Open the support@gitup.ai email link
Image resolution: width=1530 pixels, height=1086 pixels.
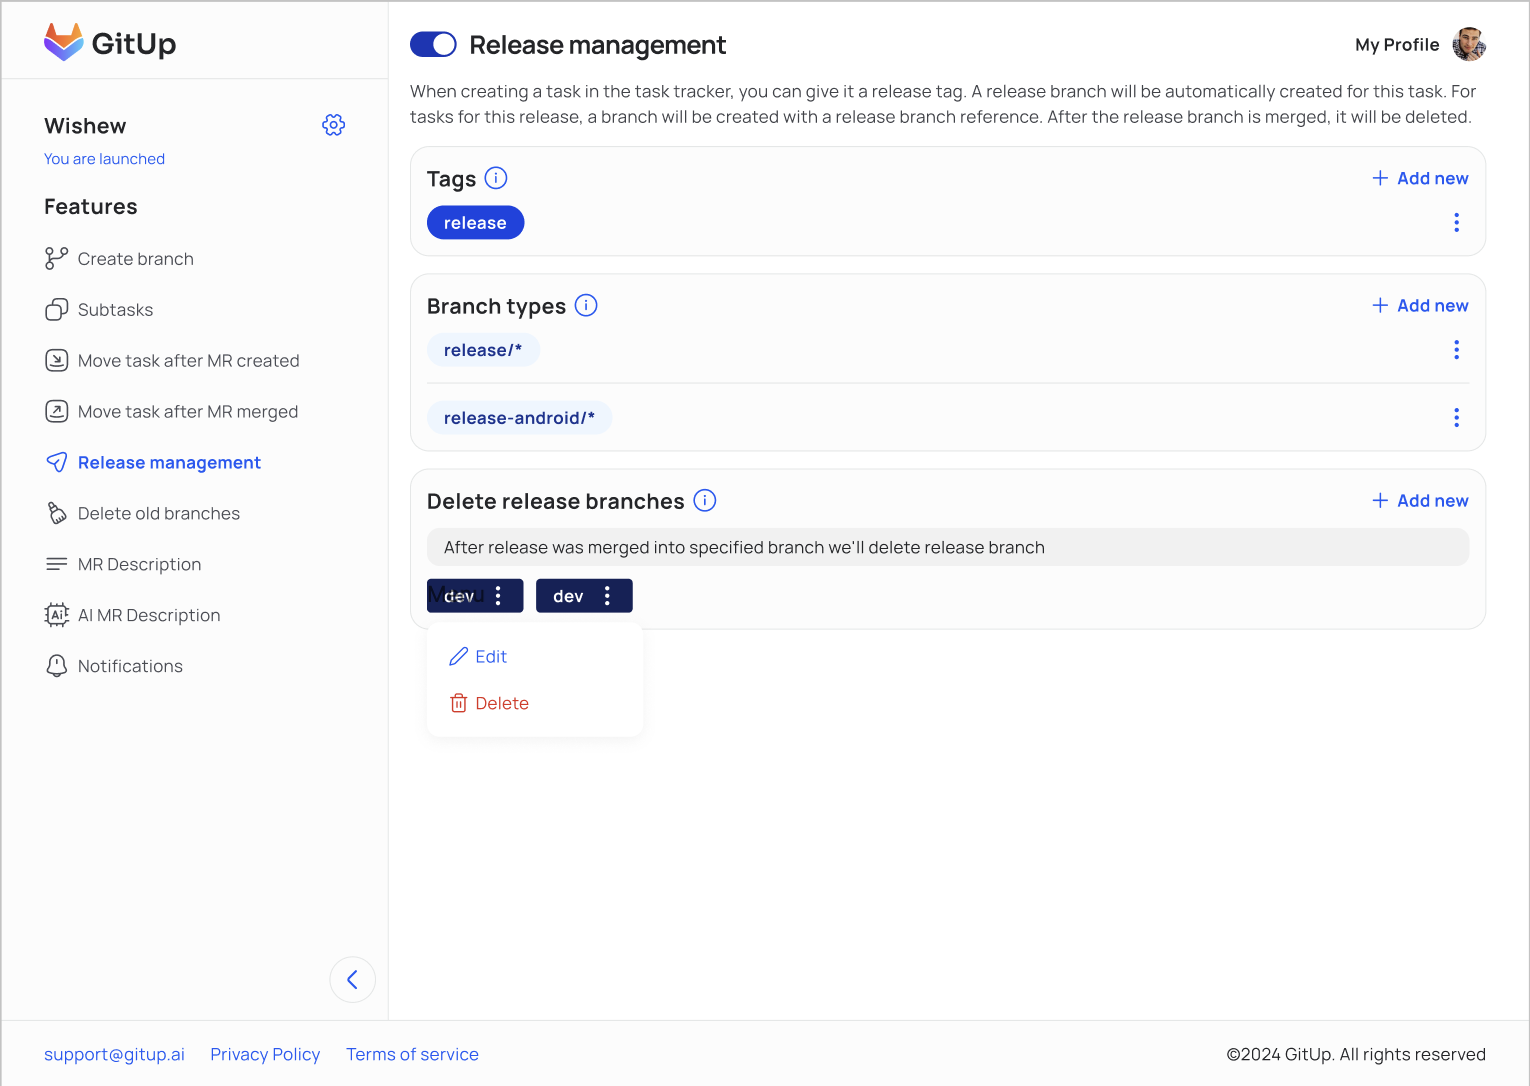tap(114, 1054)
